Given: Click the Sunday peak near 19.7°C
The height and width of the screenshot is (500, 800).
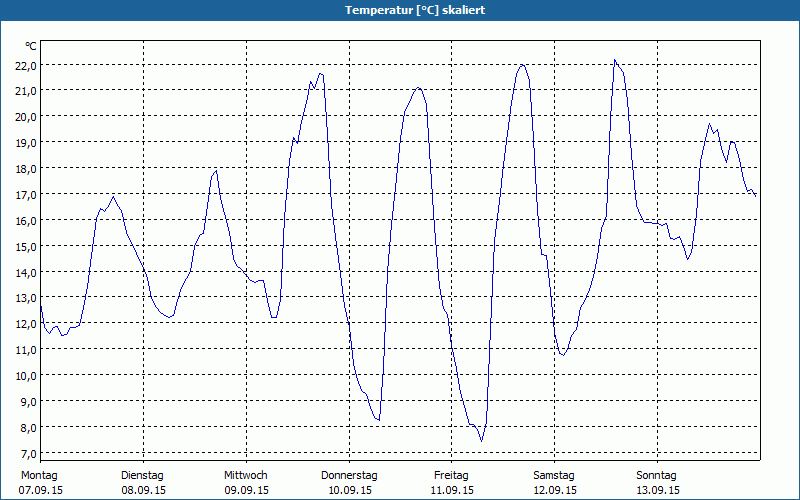Looking at the screenshot, I should (709, 123).
